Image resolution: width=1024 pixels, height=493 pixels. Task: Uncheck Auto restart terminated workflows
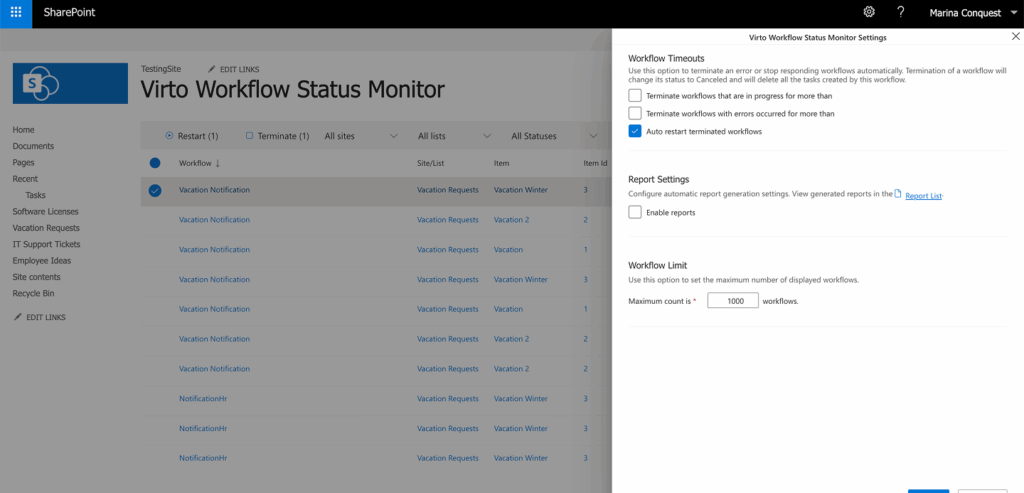(635, 131)
